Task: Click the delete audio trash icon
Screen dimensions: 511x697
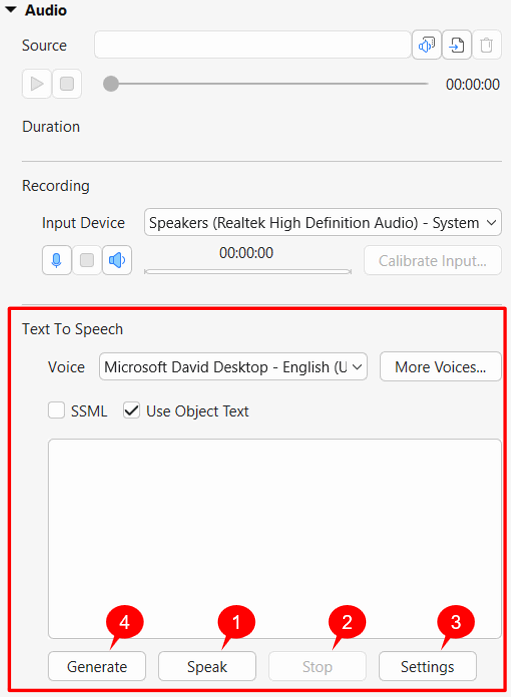Action: coord(487,45)
